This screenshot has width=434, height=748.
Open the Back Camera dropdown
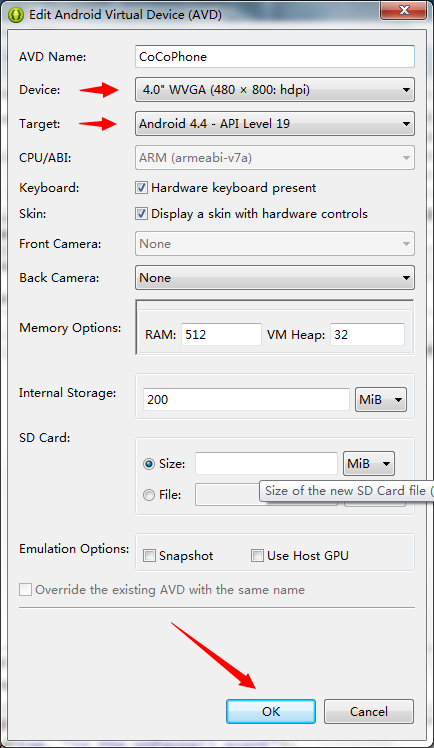coord(275,278)
